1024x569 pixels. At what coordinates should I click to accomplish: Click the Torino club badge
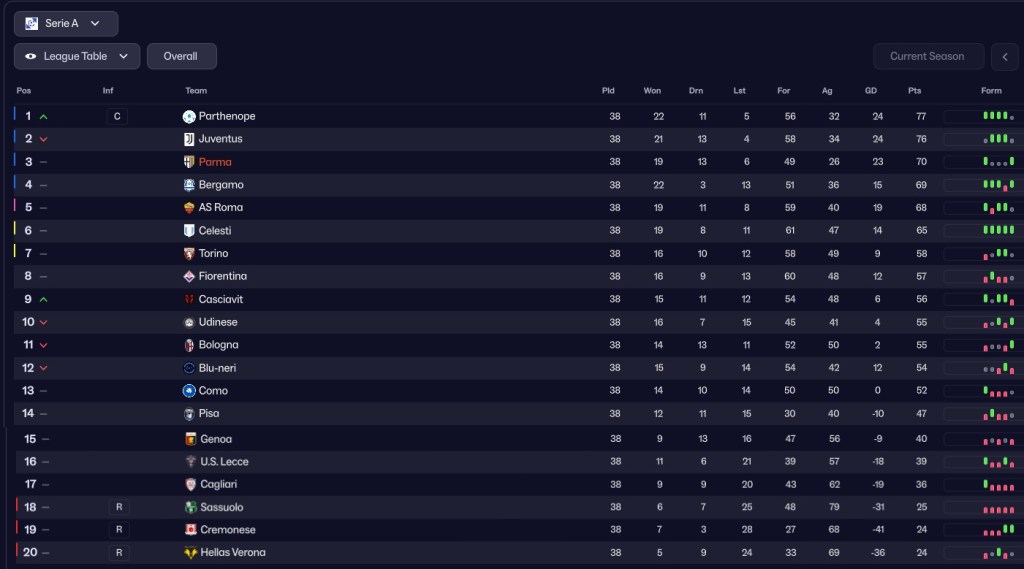pos(189,254)
